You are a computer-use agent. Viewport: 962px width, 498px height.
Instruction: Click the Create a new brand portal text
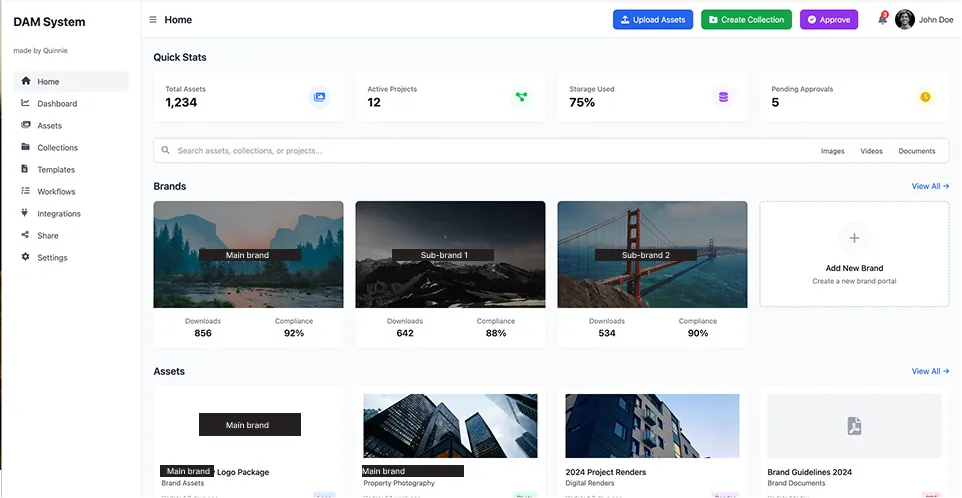click(855, 282)
